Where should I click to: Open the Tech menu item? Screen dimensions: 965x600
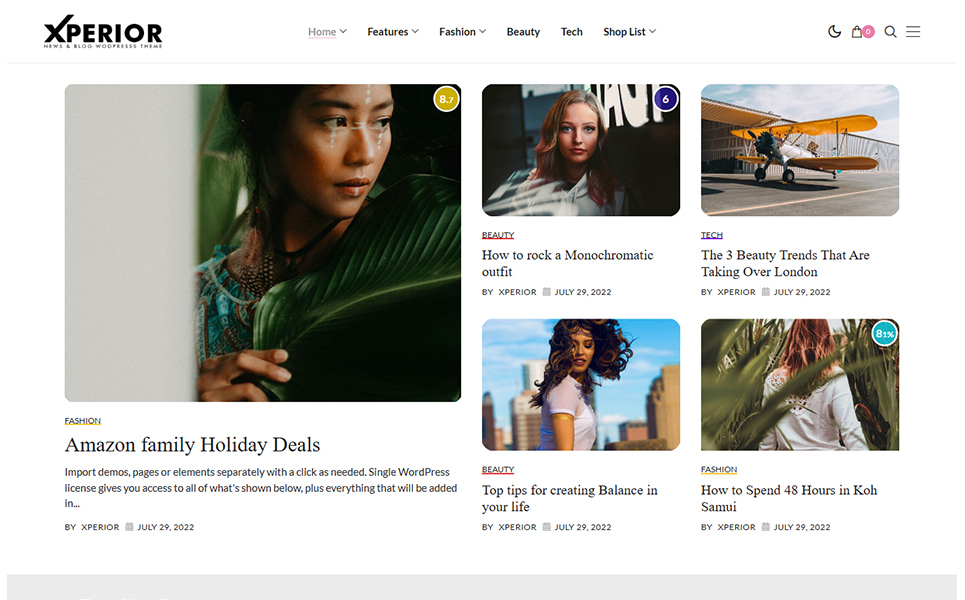point(572,32)
